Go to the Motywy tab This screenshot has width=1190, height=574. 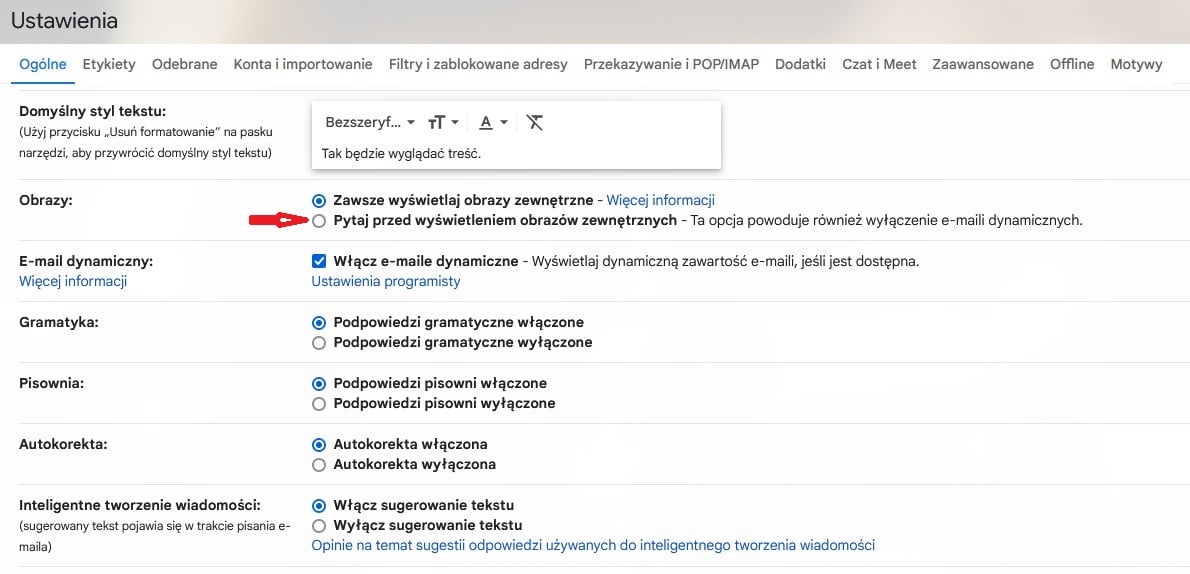1136,65
